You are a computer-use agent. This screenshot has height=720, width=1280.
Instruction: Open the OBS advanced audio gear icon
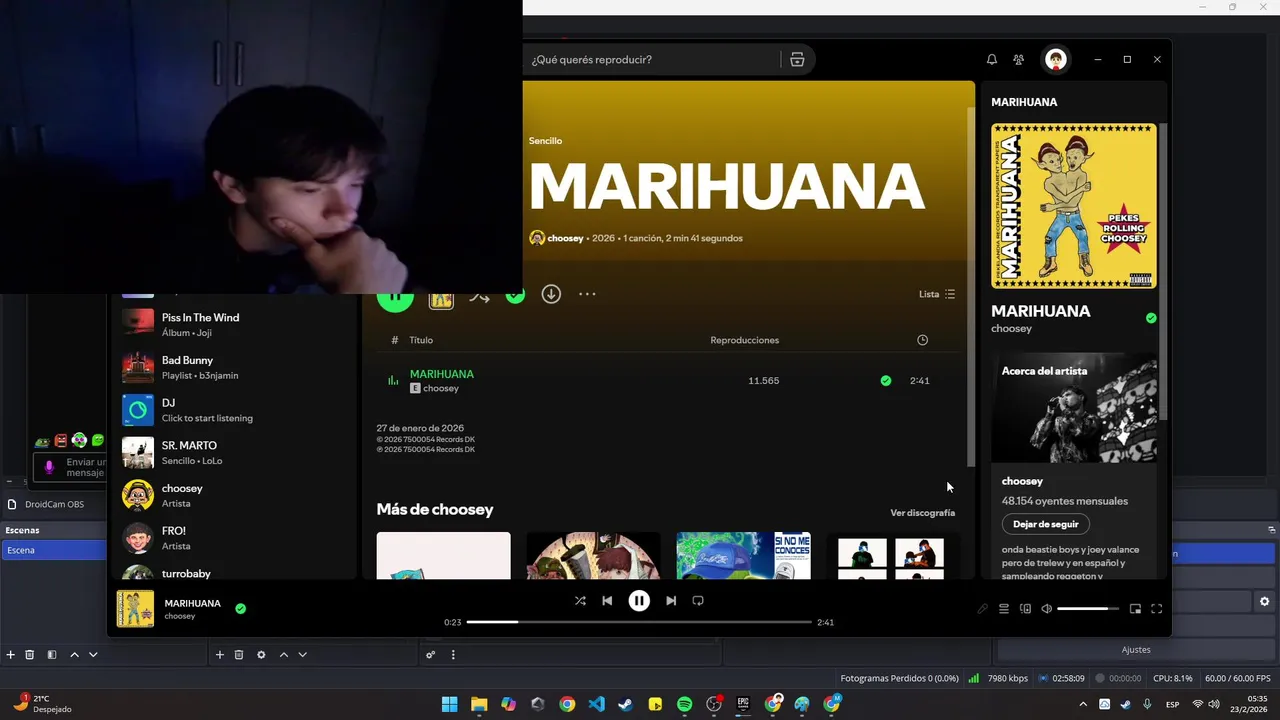pos(431,655)
